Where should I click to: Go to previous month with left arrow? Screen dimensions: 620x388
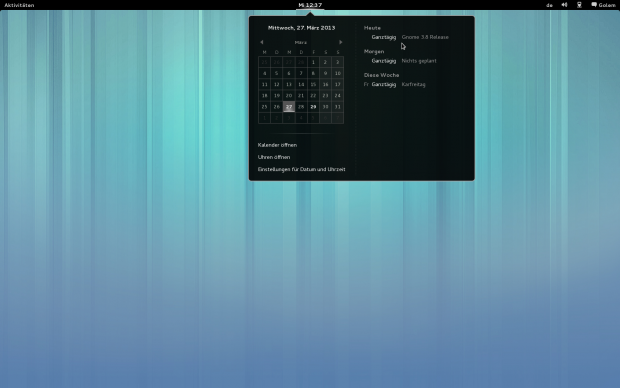(262, 42)
